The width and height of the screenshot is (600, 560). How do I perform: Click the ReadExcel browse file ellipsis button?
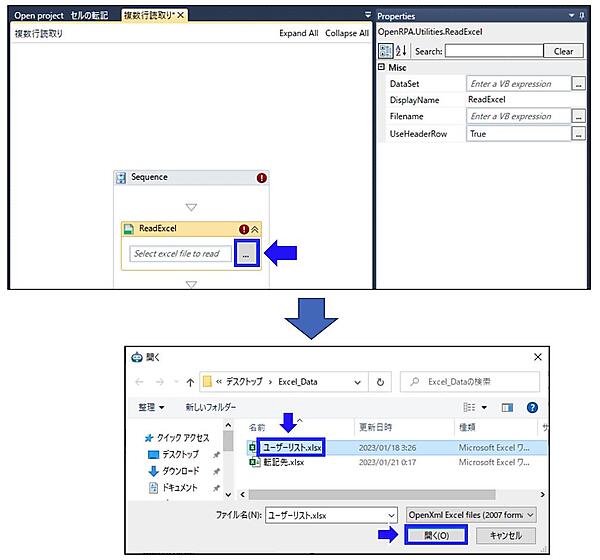point(246,253)
